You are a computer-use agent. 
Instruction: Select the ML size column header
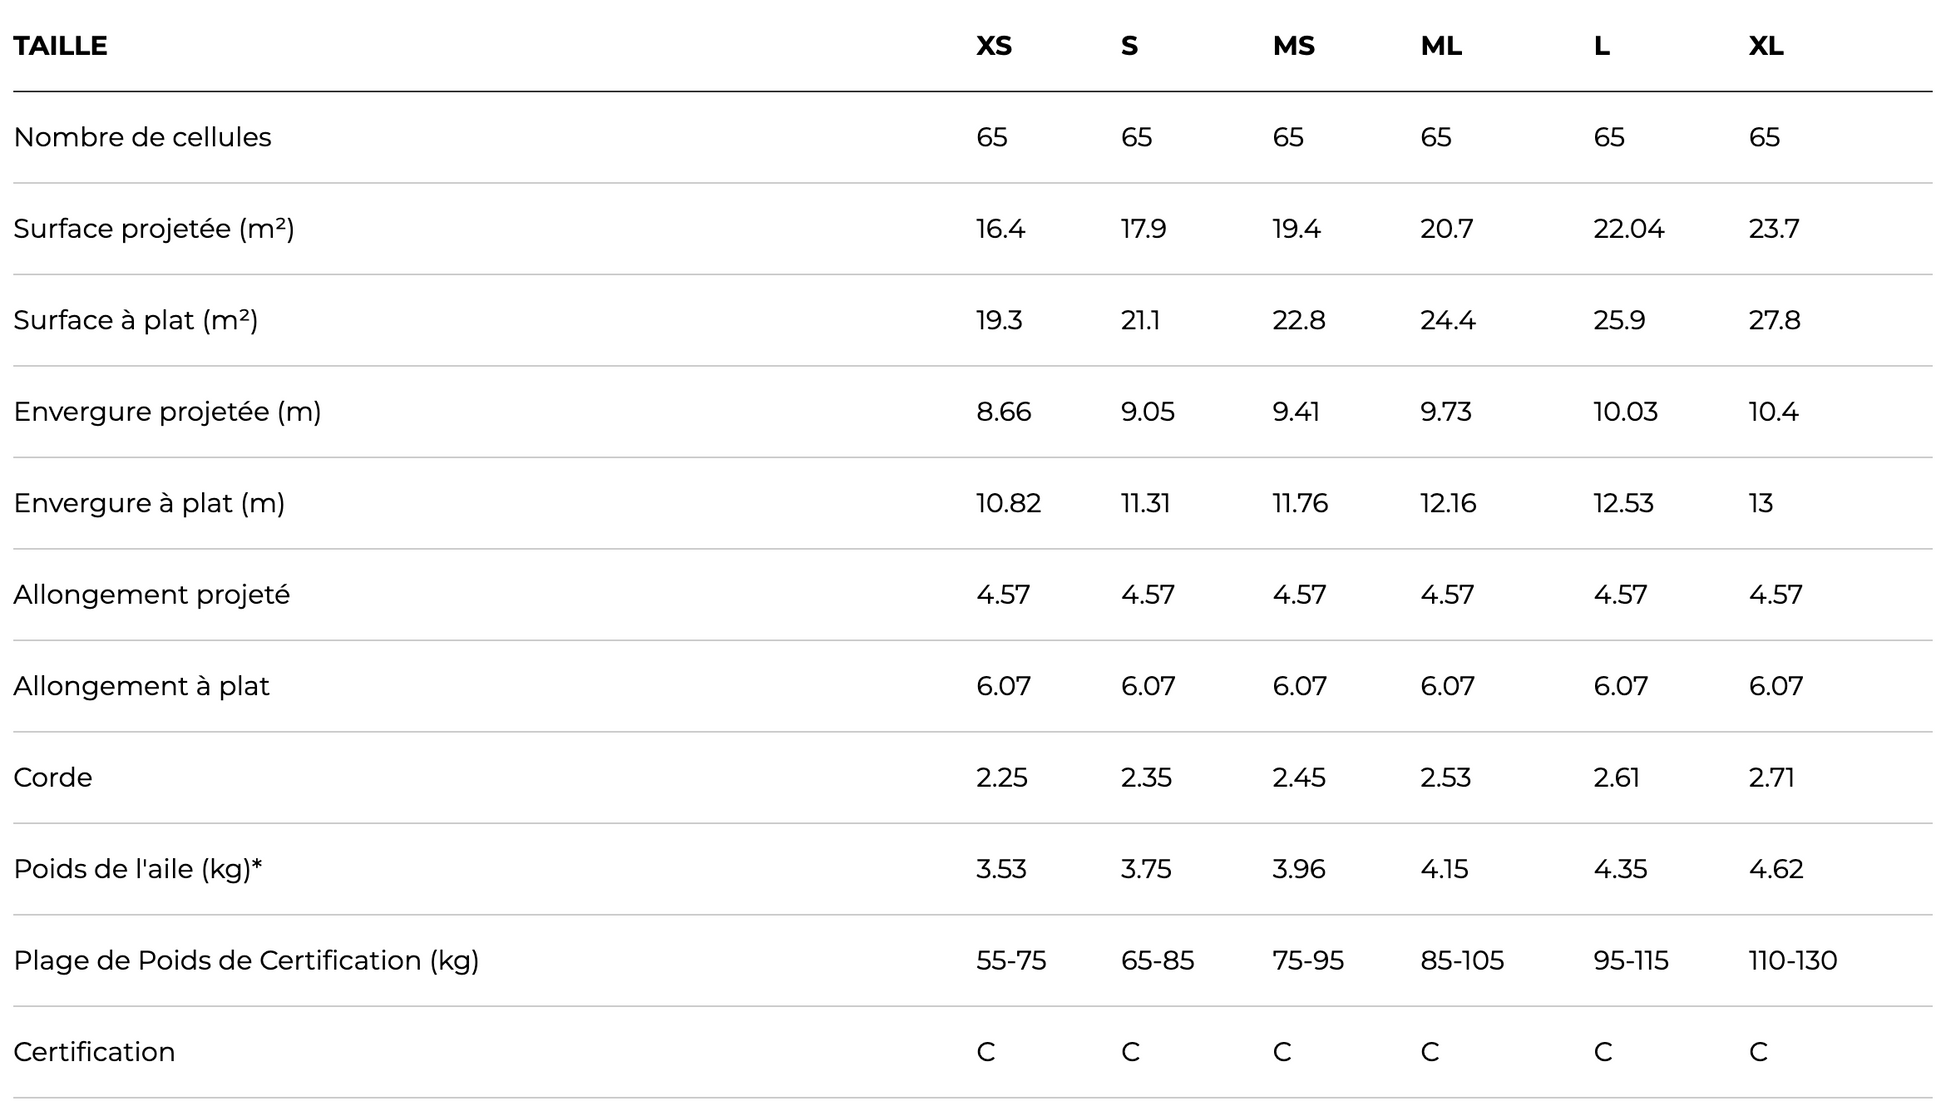point(1440,46)
